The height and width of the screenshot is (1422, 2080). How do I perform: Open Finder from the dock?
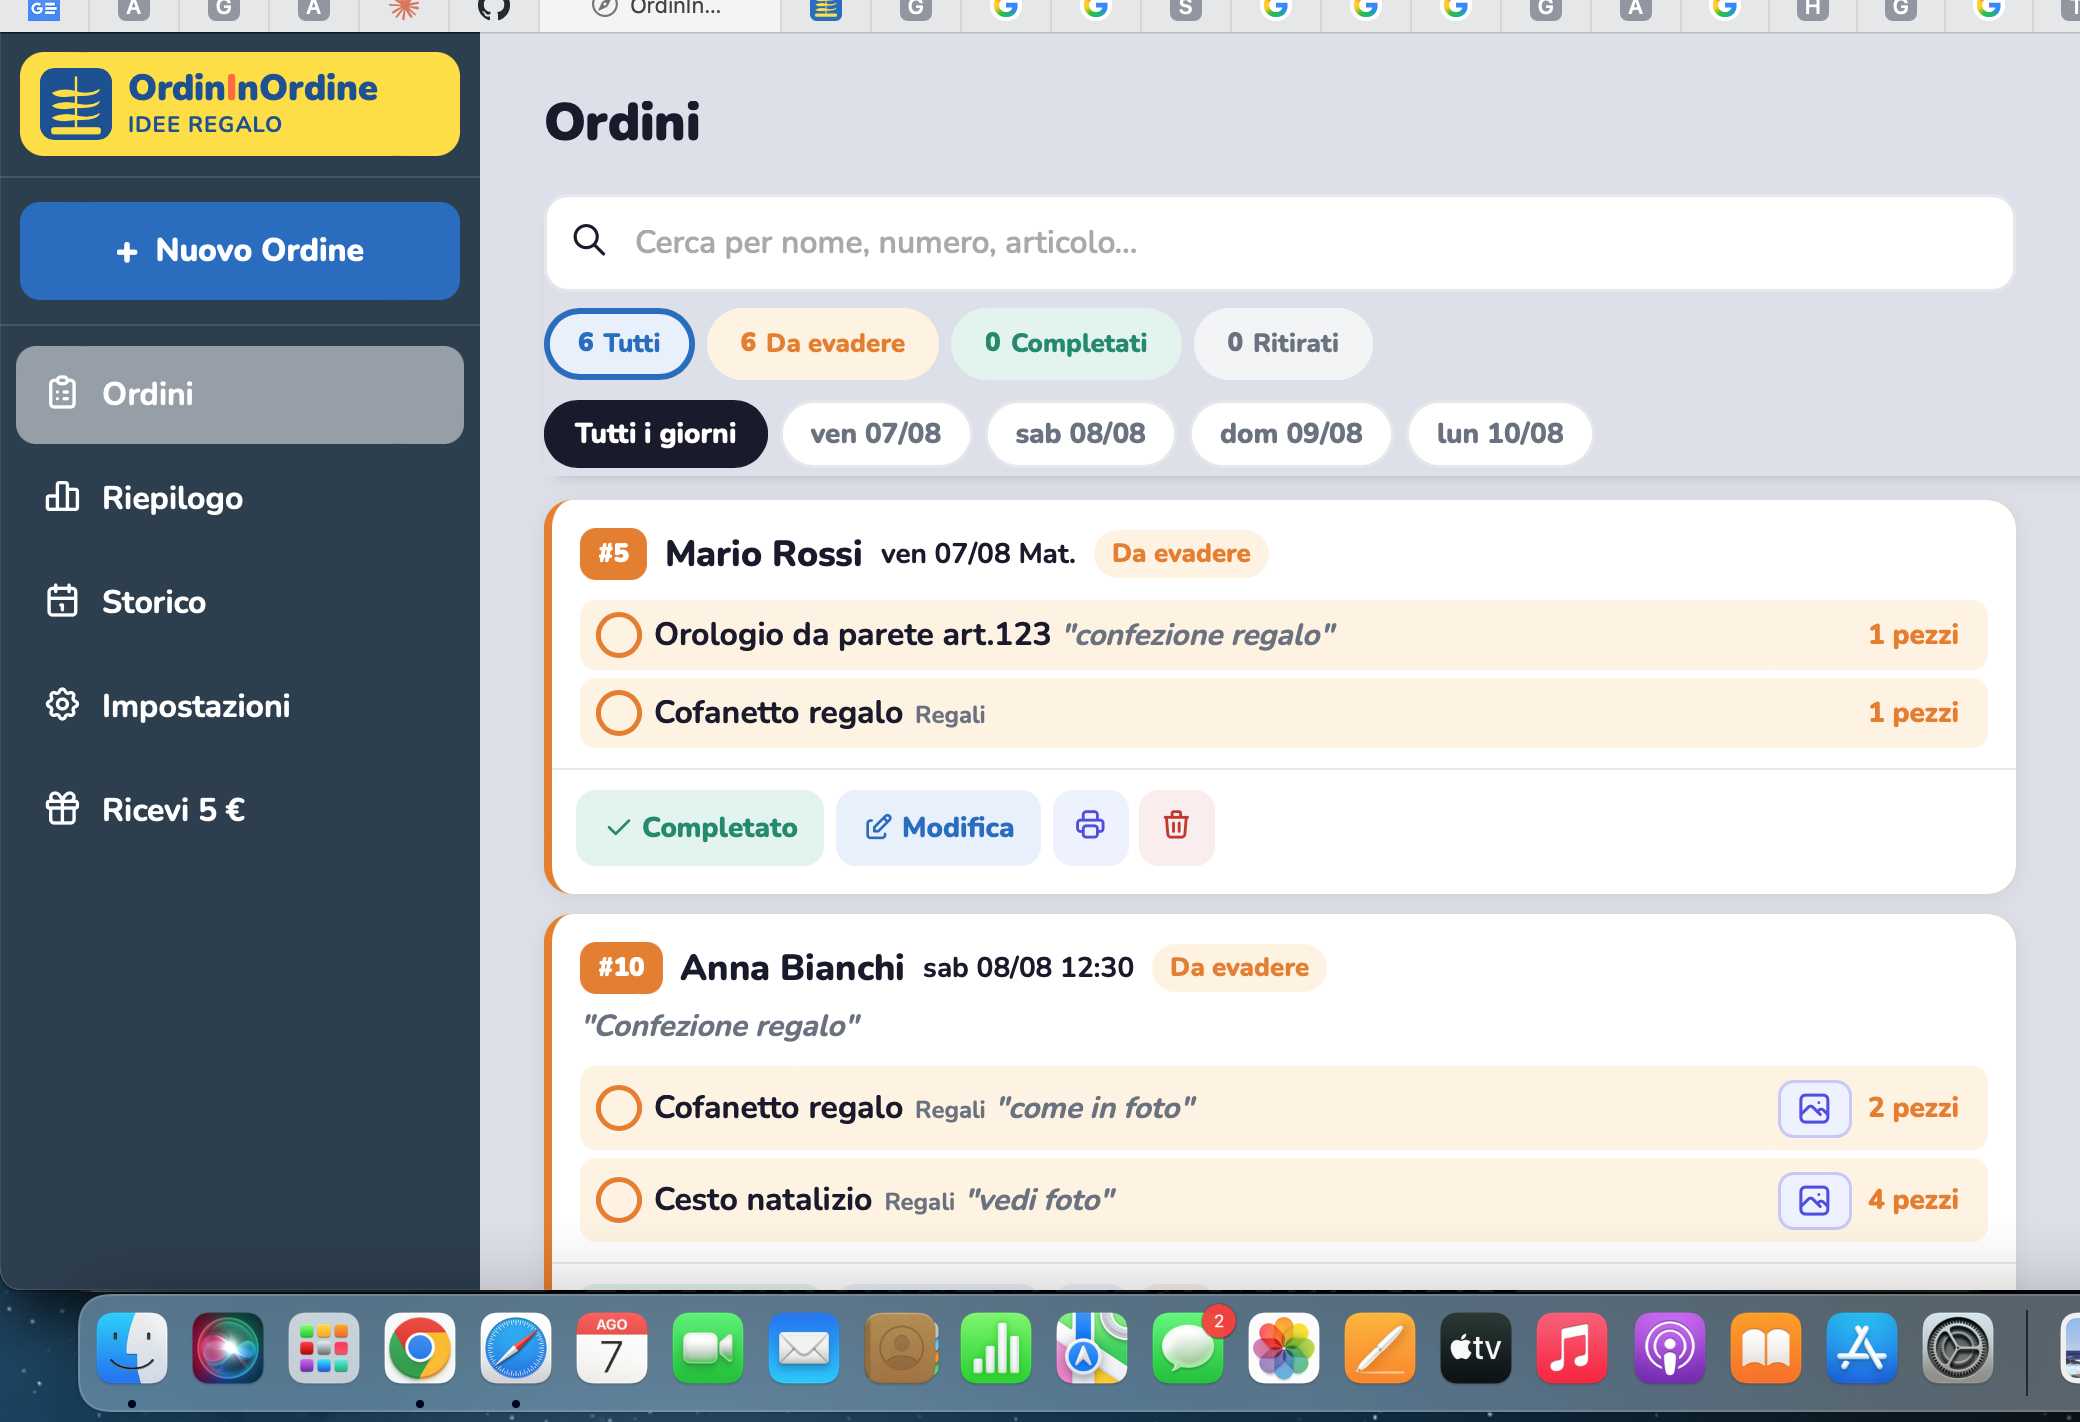pyautogui.click(x=132, y=1348)
